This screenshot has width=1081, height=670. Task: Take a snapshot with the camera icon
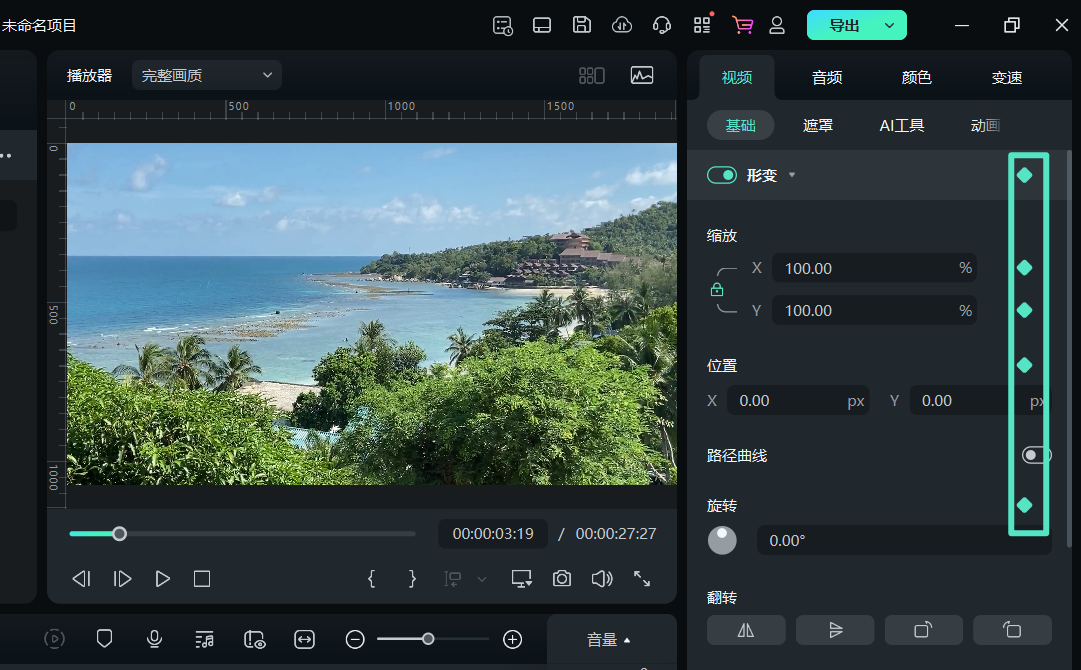(x=562, y=579)
